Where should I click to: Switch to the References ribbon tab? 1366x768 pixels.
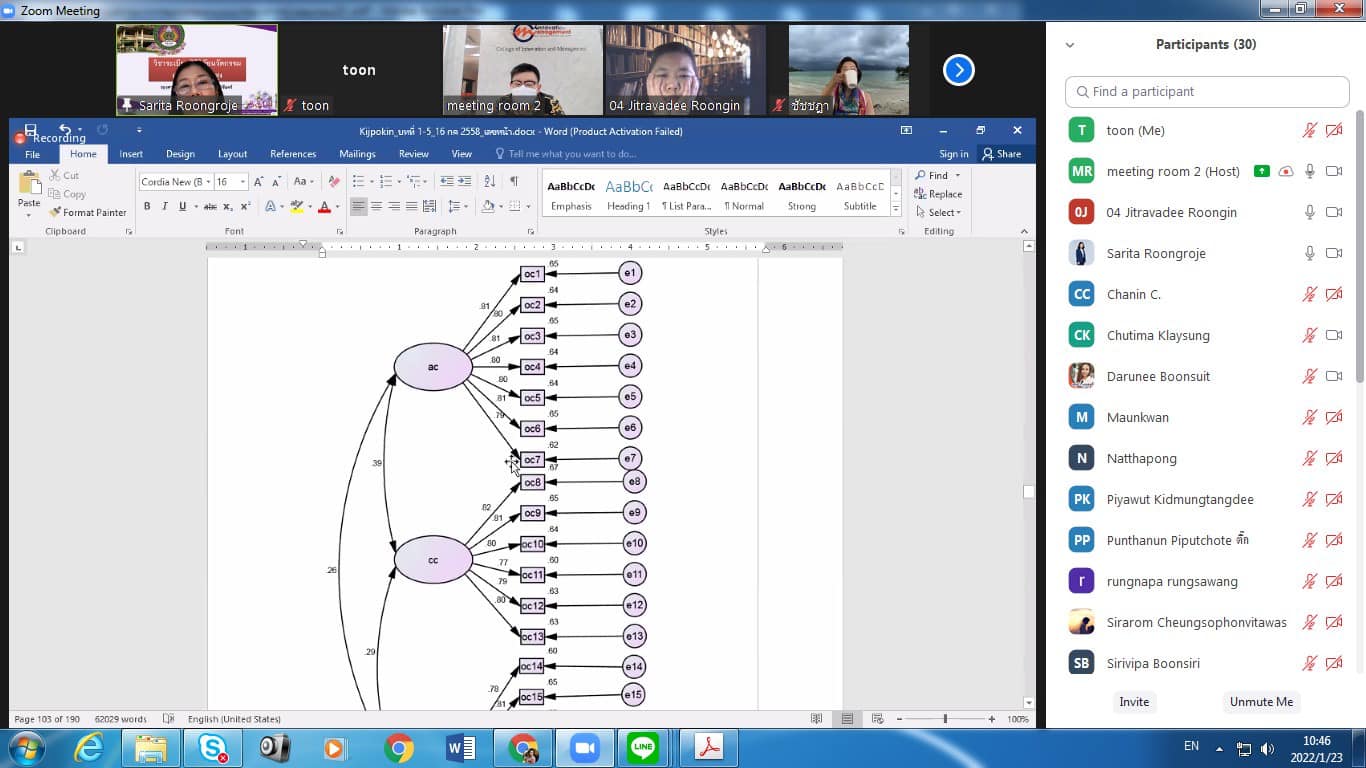tap(293, 154)
